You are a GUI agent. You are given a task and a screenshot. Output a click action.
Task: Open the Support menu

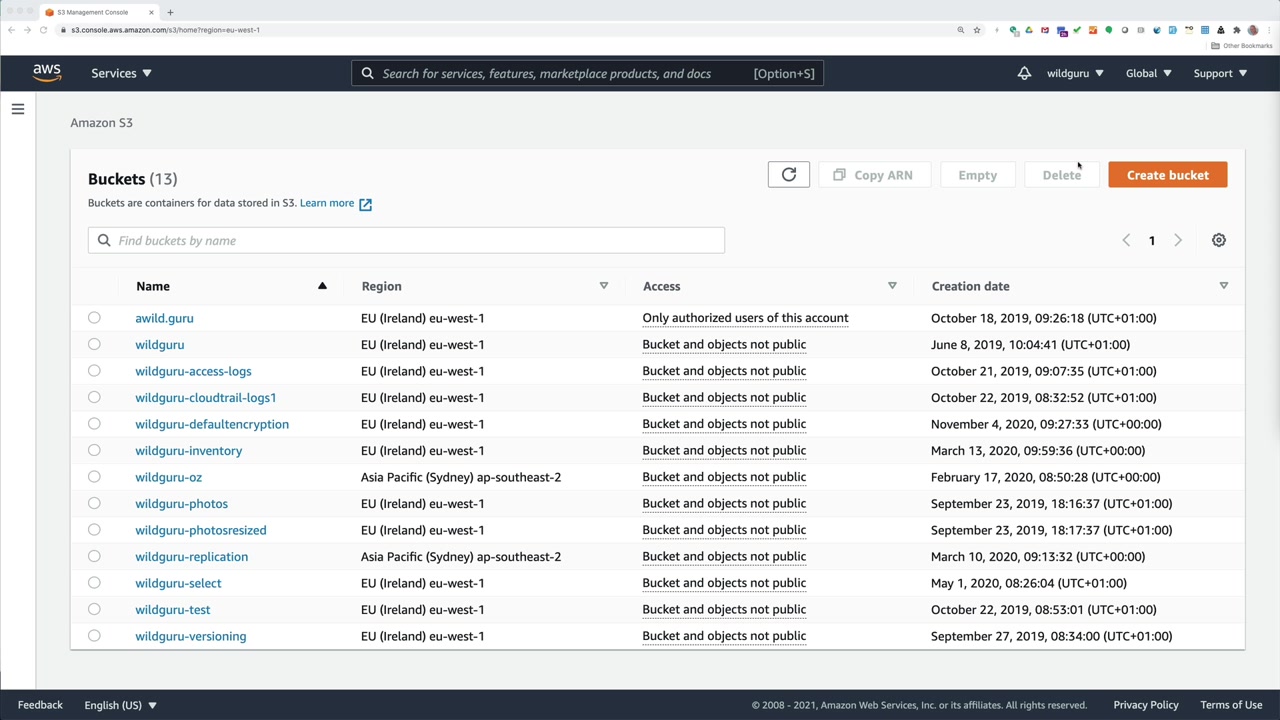pos(1219,73)
